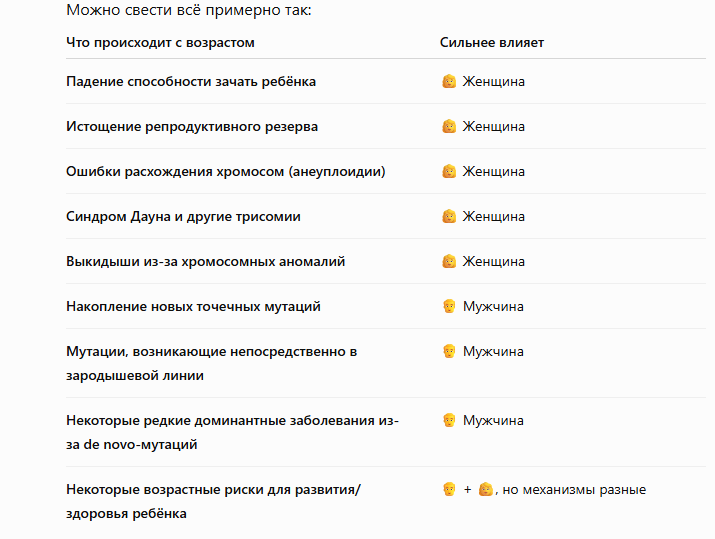715x539 pixels.
Task: Click man emoji in 'Накопление новых точечных мутаций' row
Action: (449, 306)
